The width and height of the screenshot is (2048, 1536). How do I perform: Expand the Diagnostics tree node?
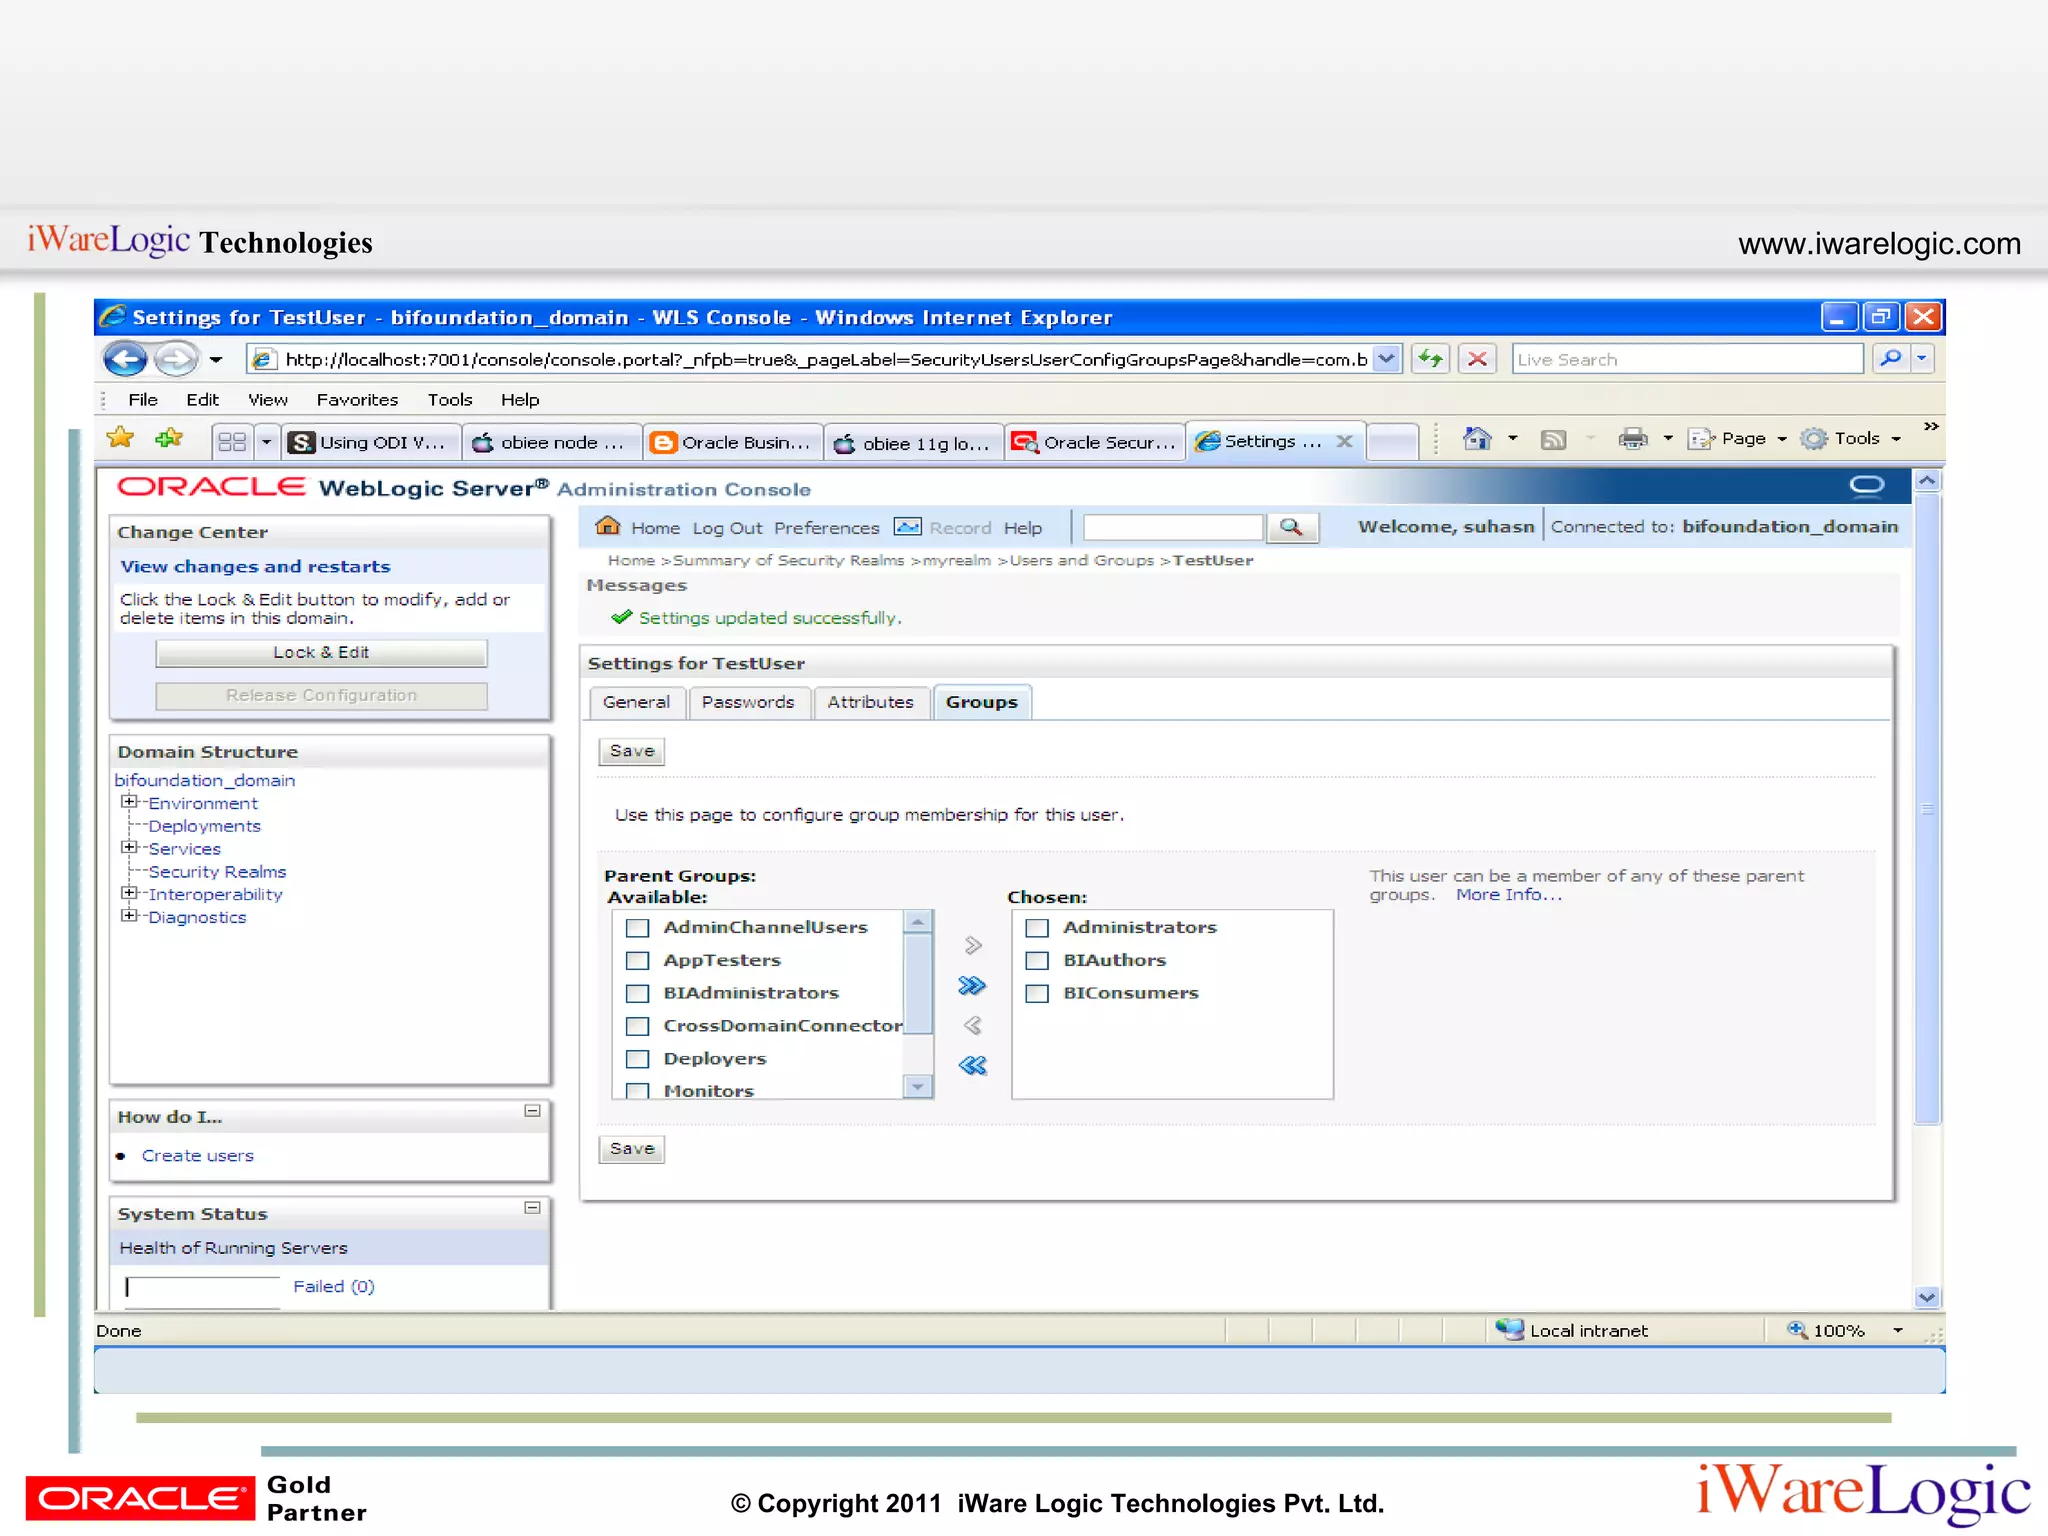pos(129,916)
